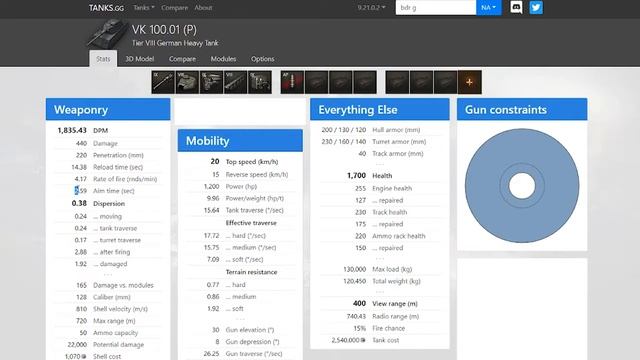
Task: Click the Mobility panel header
Action: click(240, 141)
